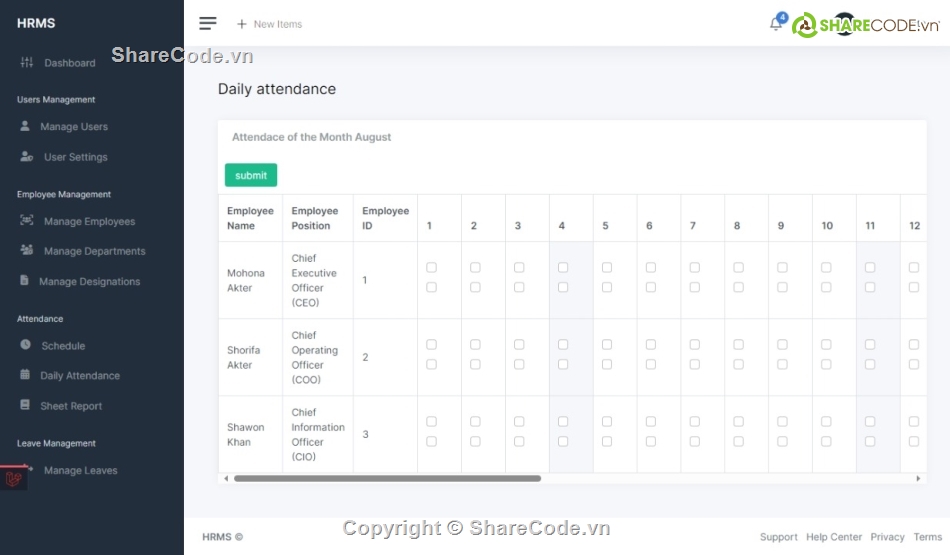This screenshot has width=950, height=555.
Task: Click the Schedule clock icon
Action: click(25, 345)
